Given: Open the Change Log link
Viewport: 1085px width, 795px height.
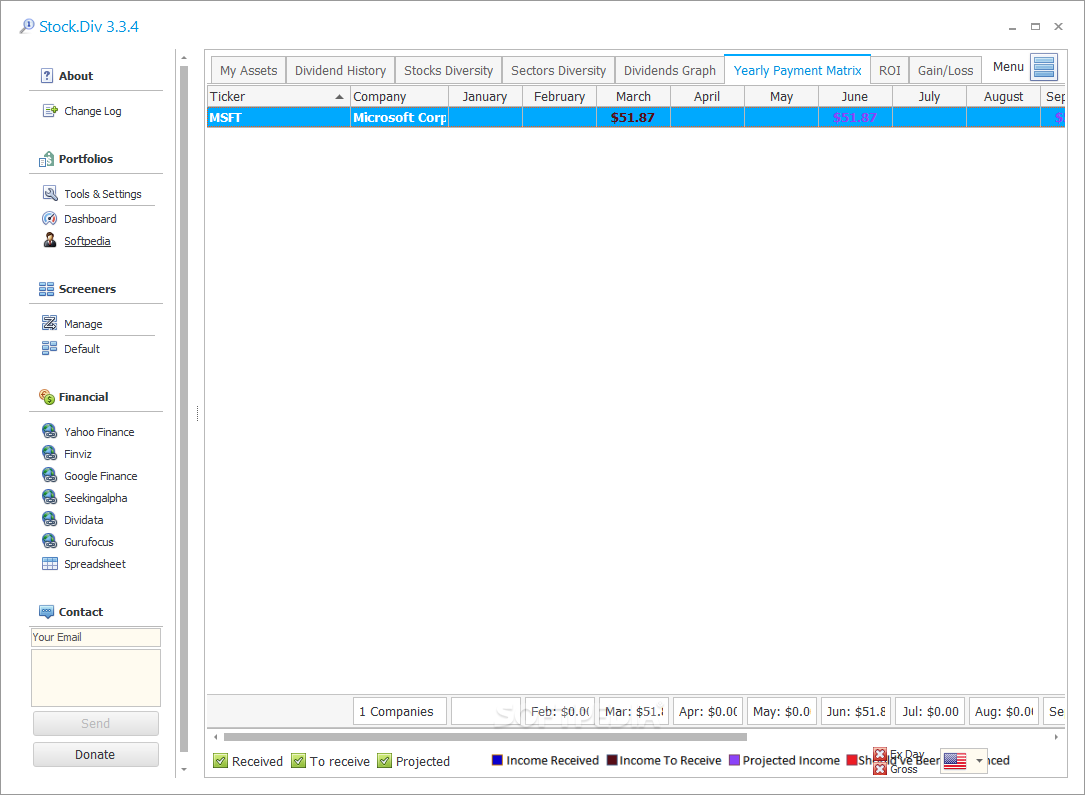Looking at the screenshot, I should [93, 111].
